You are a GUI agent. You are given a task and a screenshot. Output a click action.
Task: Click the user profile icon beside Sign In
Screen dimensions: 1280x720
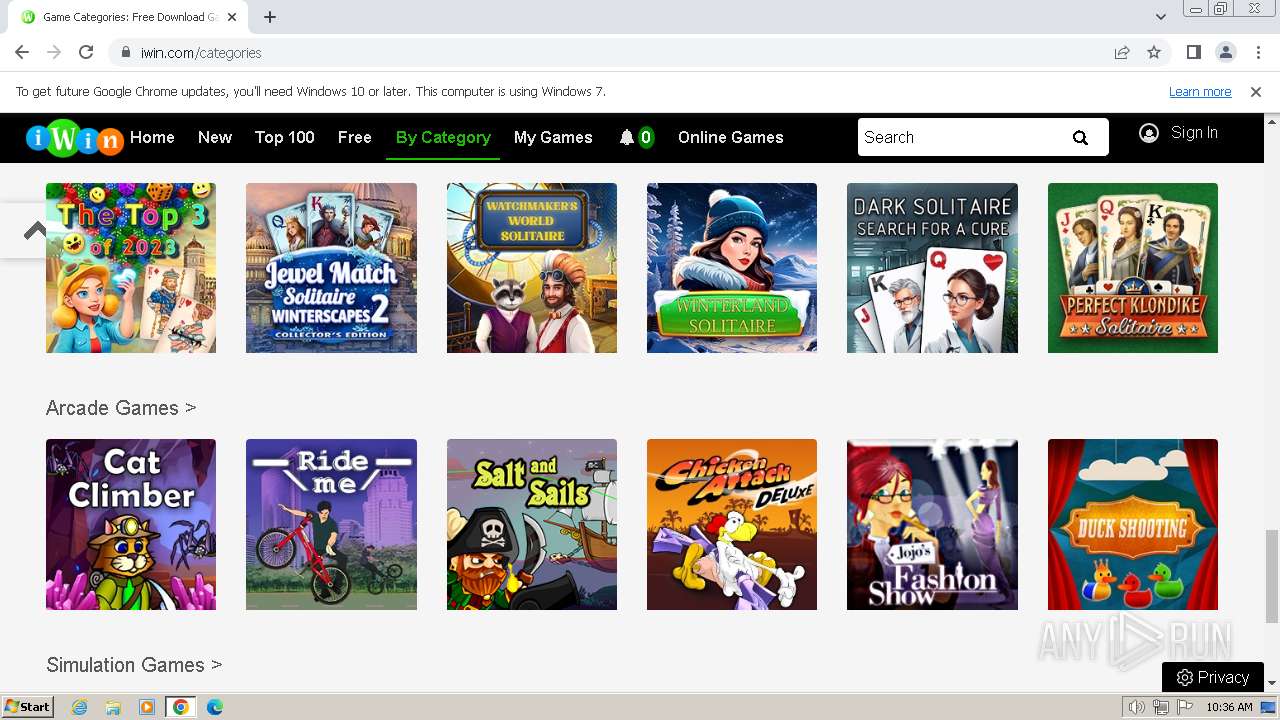pyautogui.click(x=1149, y=132)
